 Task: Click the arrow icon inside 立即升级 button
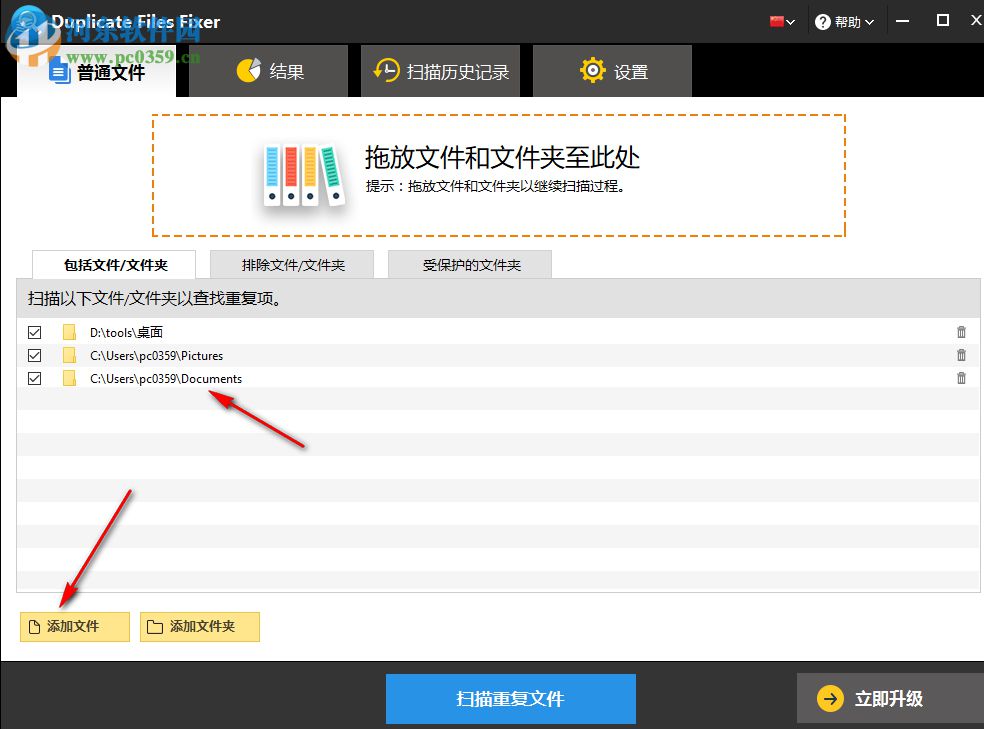click(830, 699)
